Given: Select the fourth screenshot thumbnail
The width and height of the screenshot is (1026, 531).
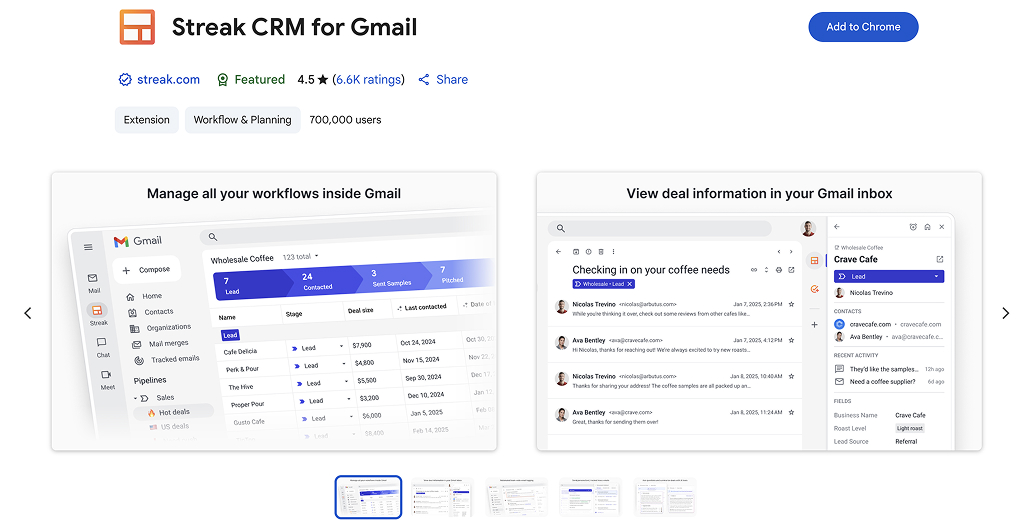Looking at the screenshot, I should [590, 497].
